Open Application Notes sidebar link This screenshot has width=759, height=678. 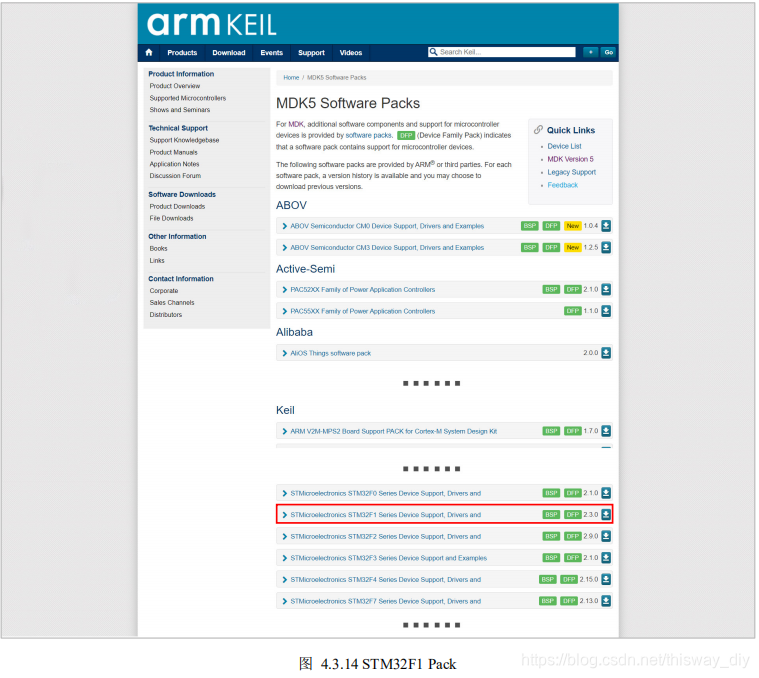pos(174,164)
